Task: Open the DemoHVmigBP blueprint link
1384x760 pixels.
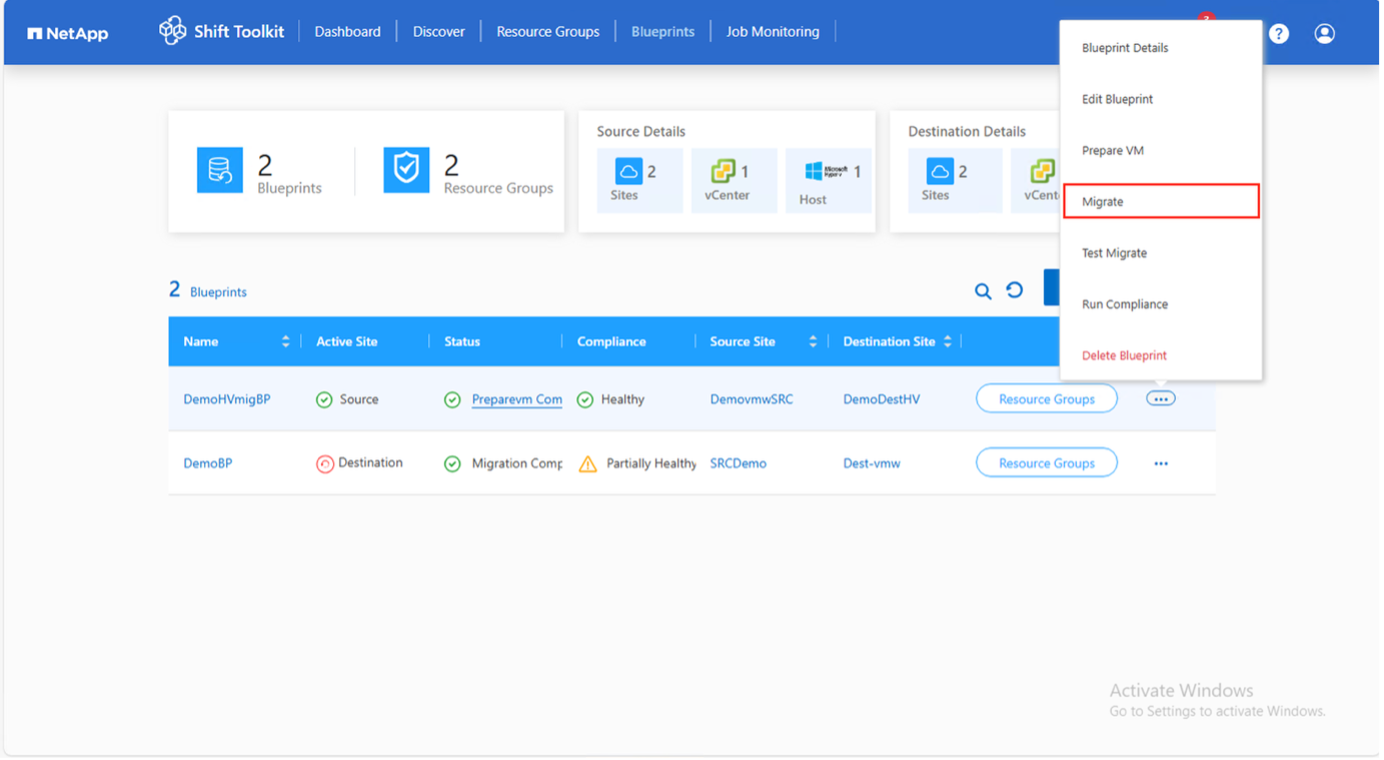Action: click(x=227, y=399)
